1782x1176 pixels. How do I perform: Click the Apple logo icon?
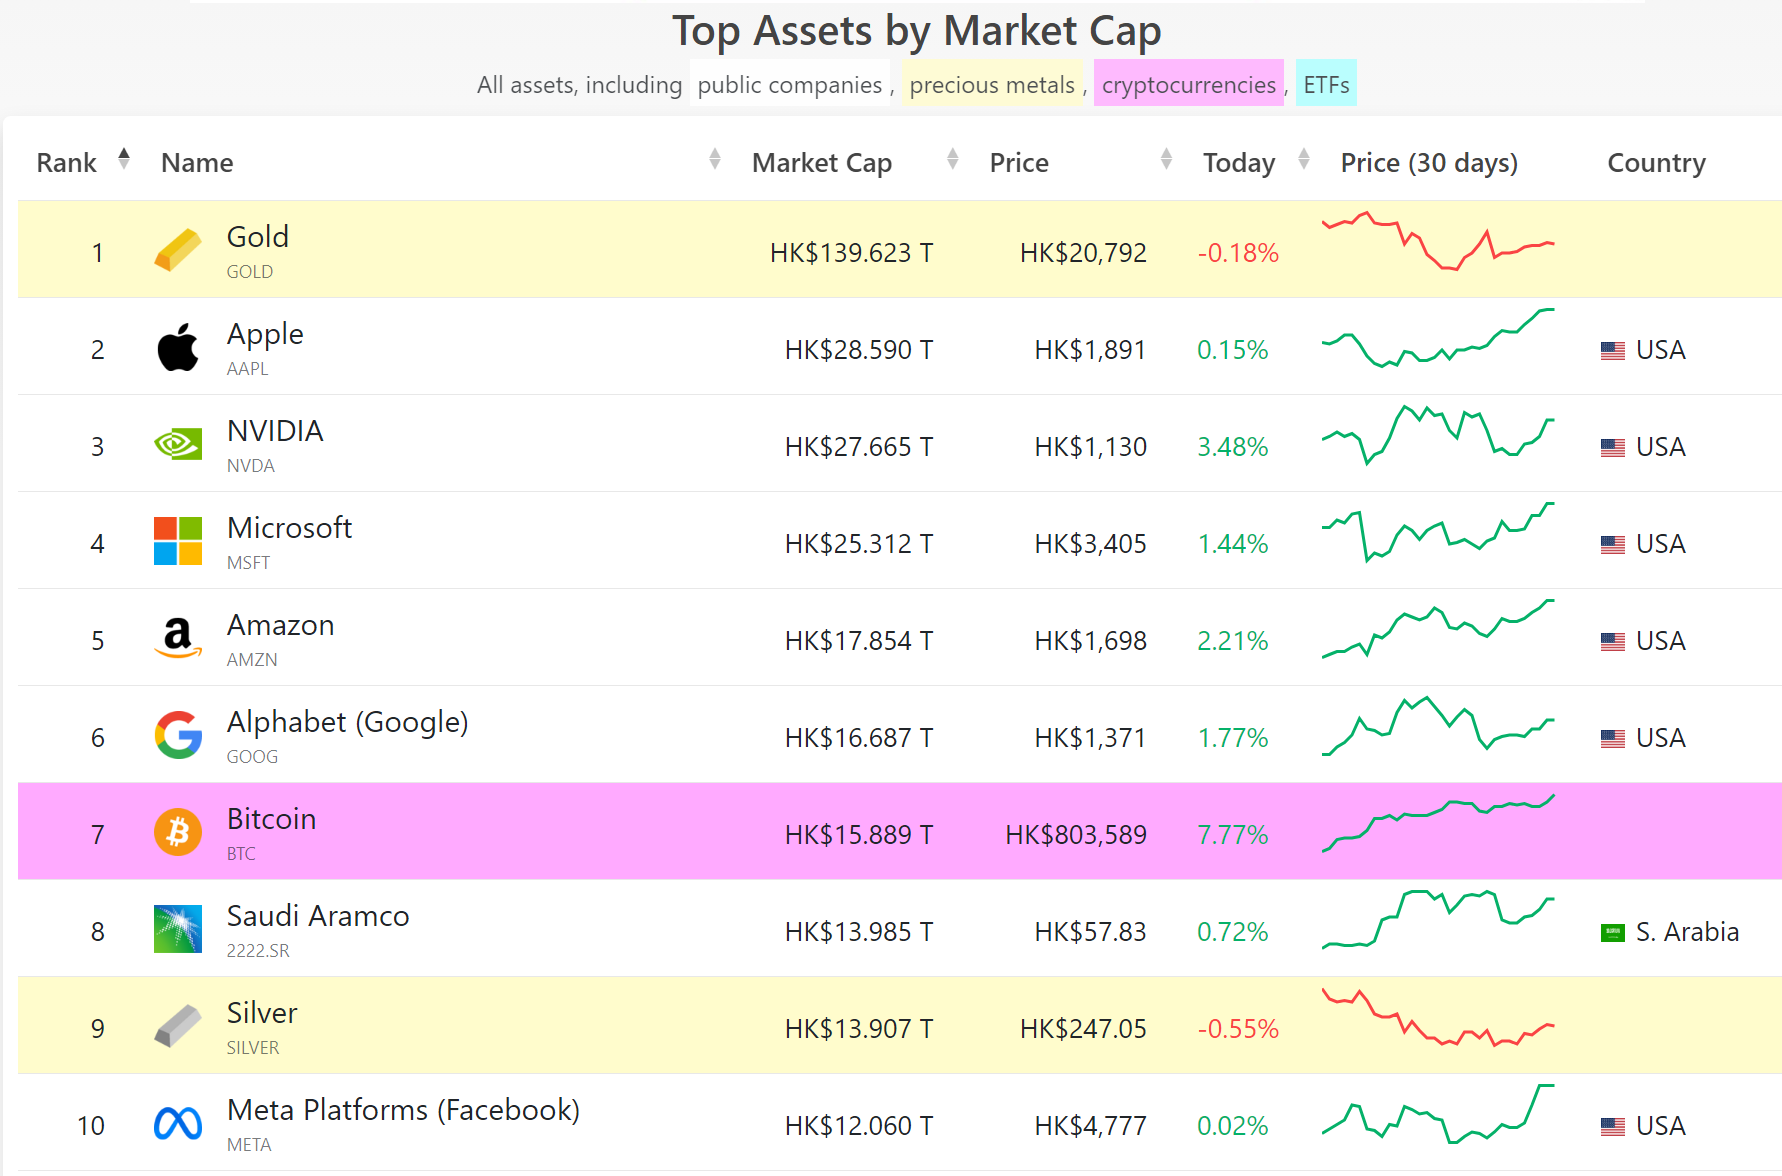point(178,347)
